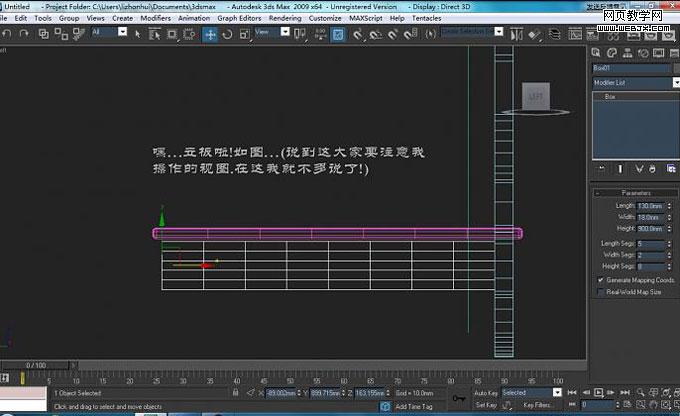
Task: Open the Modifiers menu
Action: pos(156,18)
